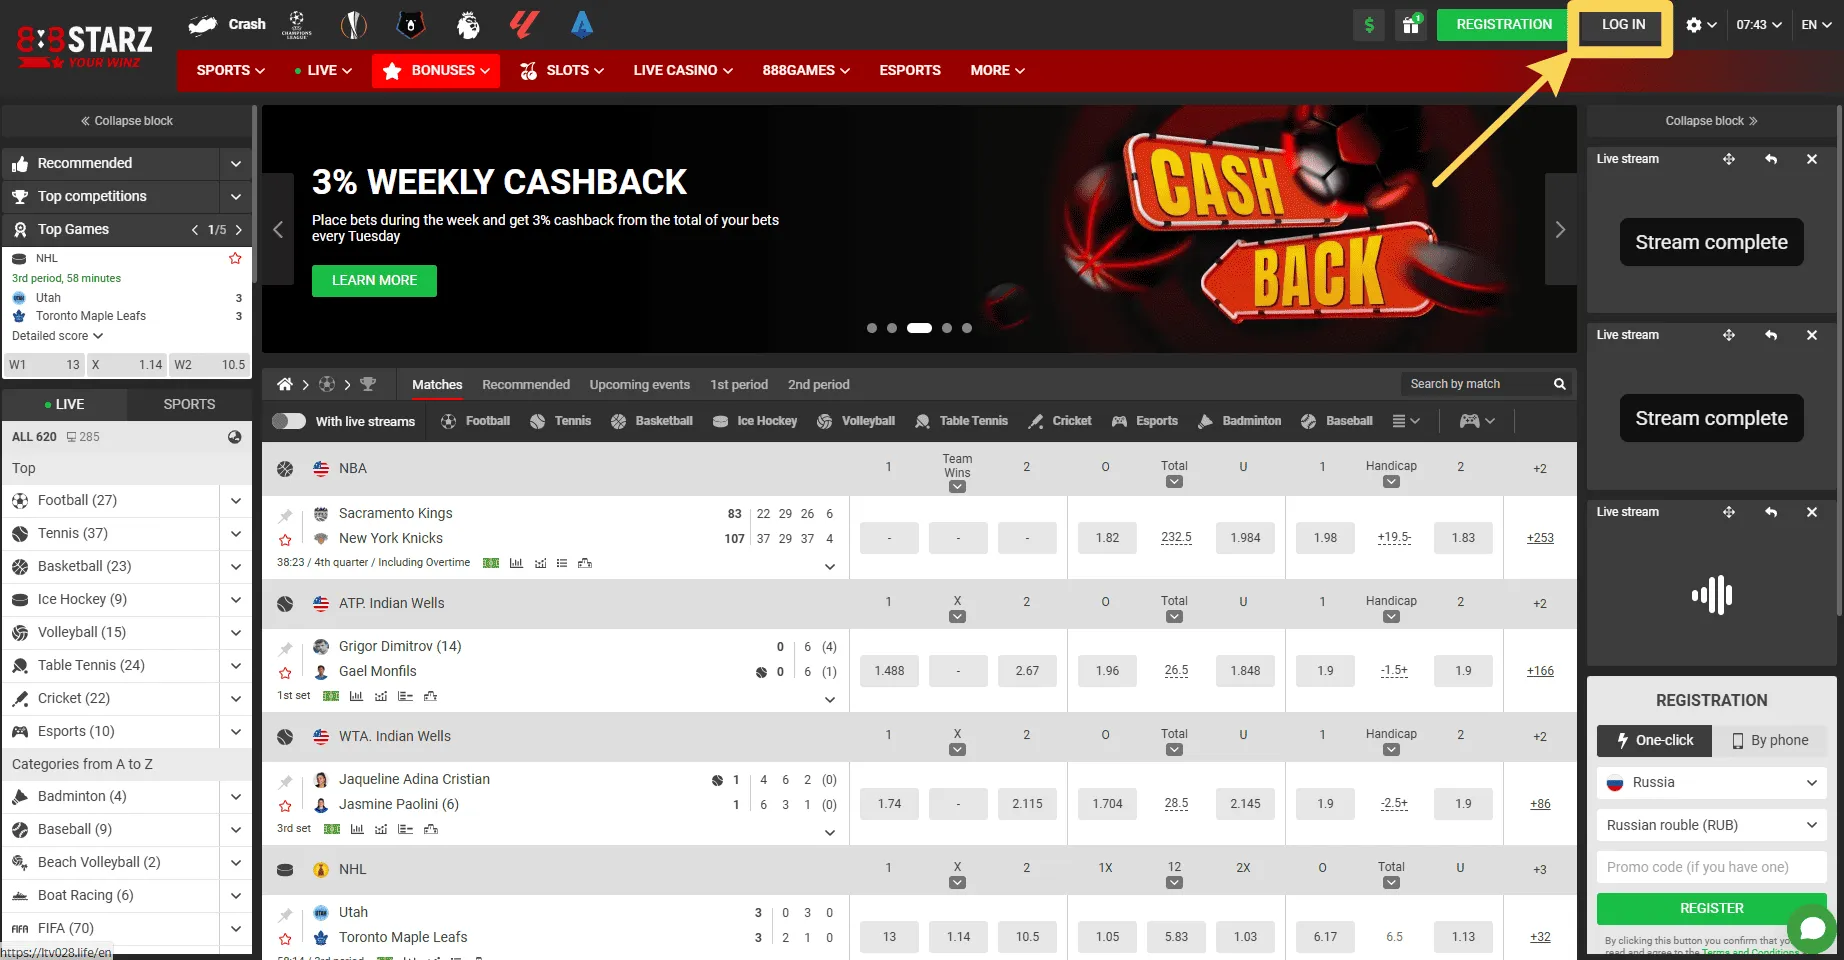Favorite the Grigor Dimitrov match star
Screen dimensions: 1844x960
tap(285, 673)
